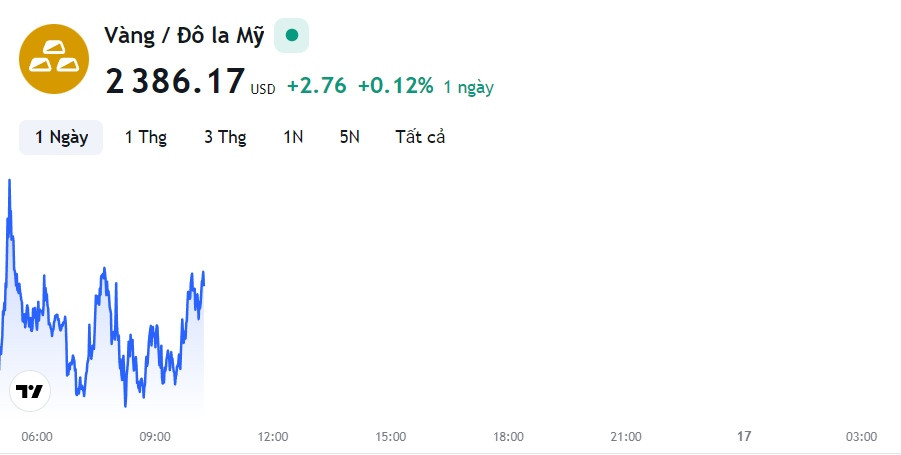Click the 03:00 time axis label
Viewport: 901px width, 455px height.
coord(861,437)
